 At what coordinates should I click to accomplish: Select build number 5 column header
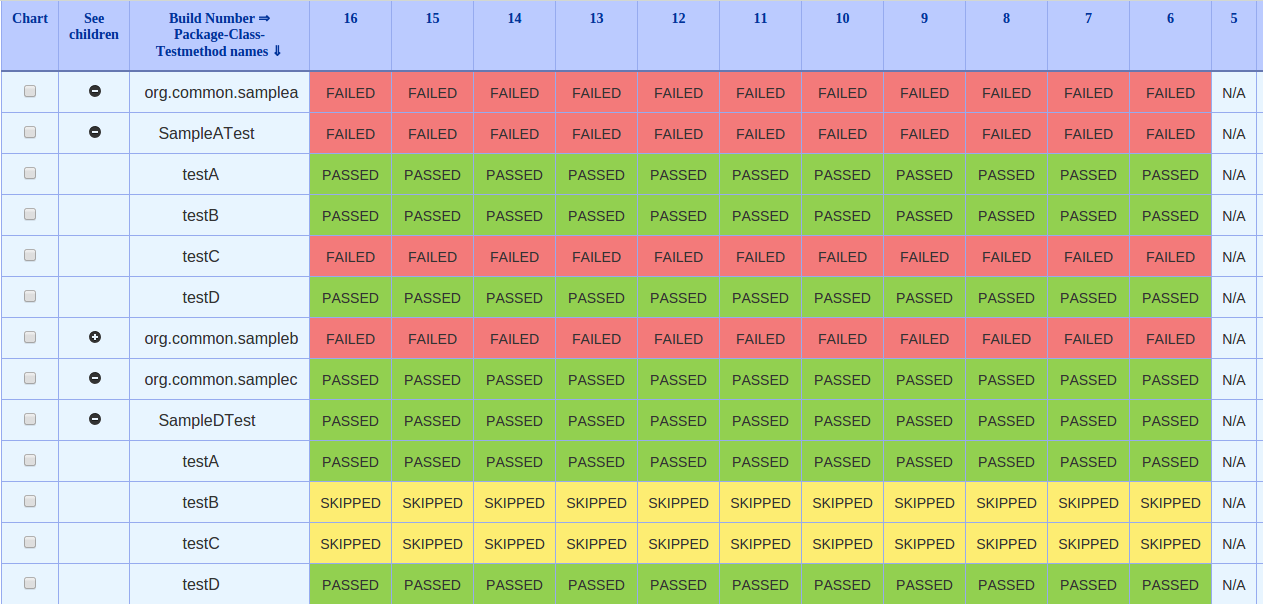(1233, 18)
